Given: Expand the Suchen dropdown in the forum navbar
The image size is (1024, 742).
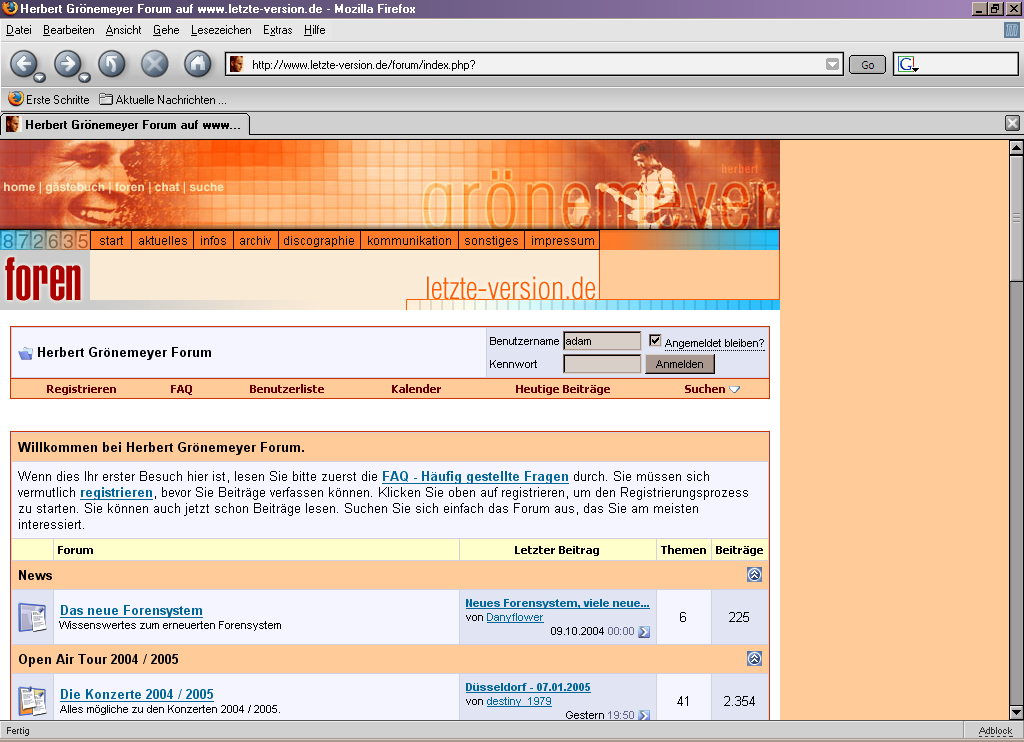Looking at the screenshot, I should (734, 389).
